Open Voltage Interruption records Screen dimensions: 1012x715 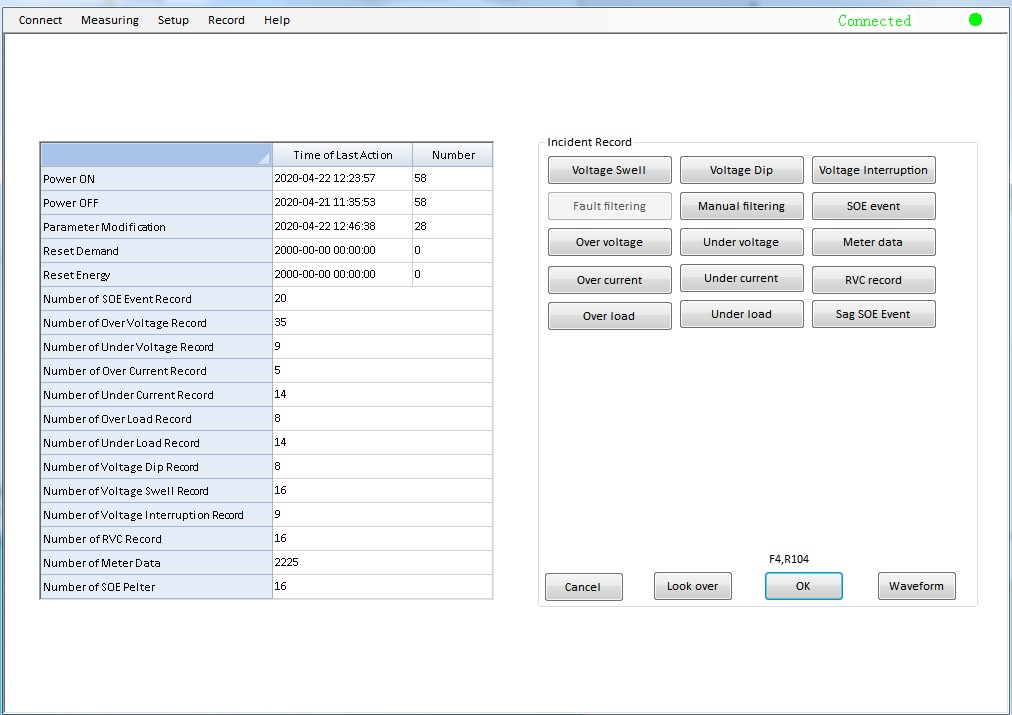[x=873, y=171]
